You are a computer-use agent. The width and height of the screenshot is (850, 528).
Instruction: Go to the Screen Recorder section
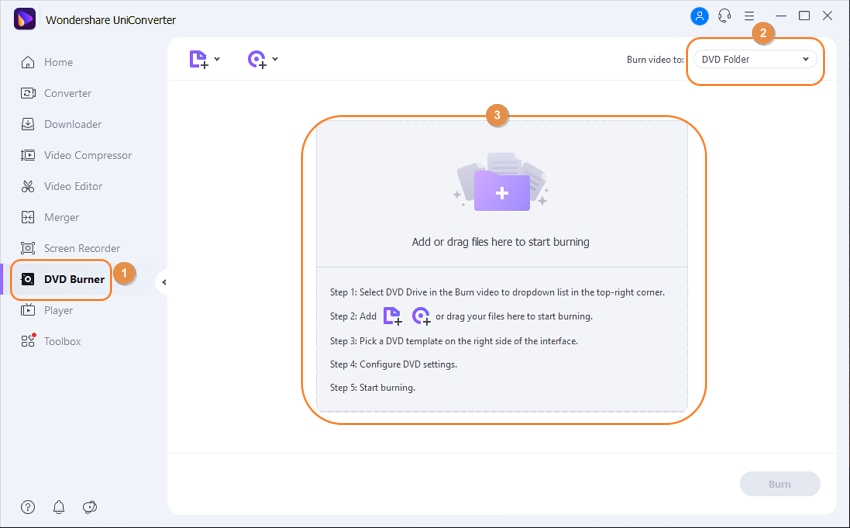click(x=81, y=248)
